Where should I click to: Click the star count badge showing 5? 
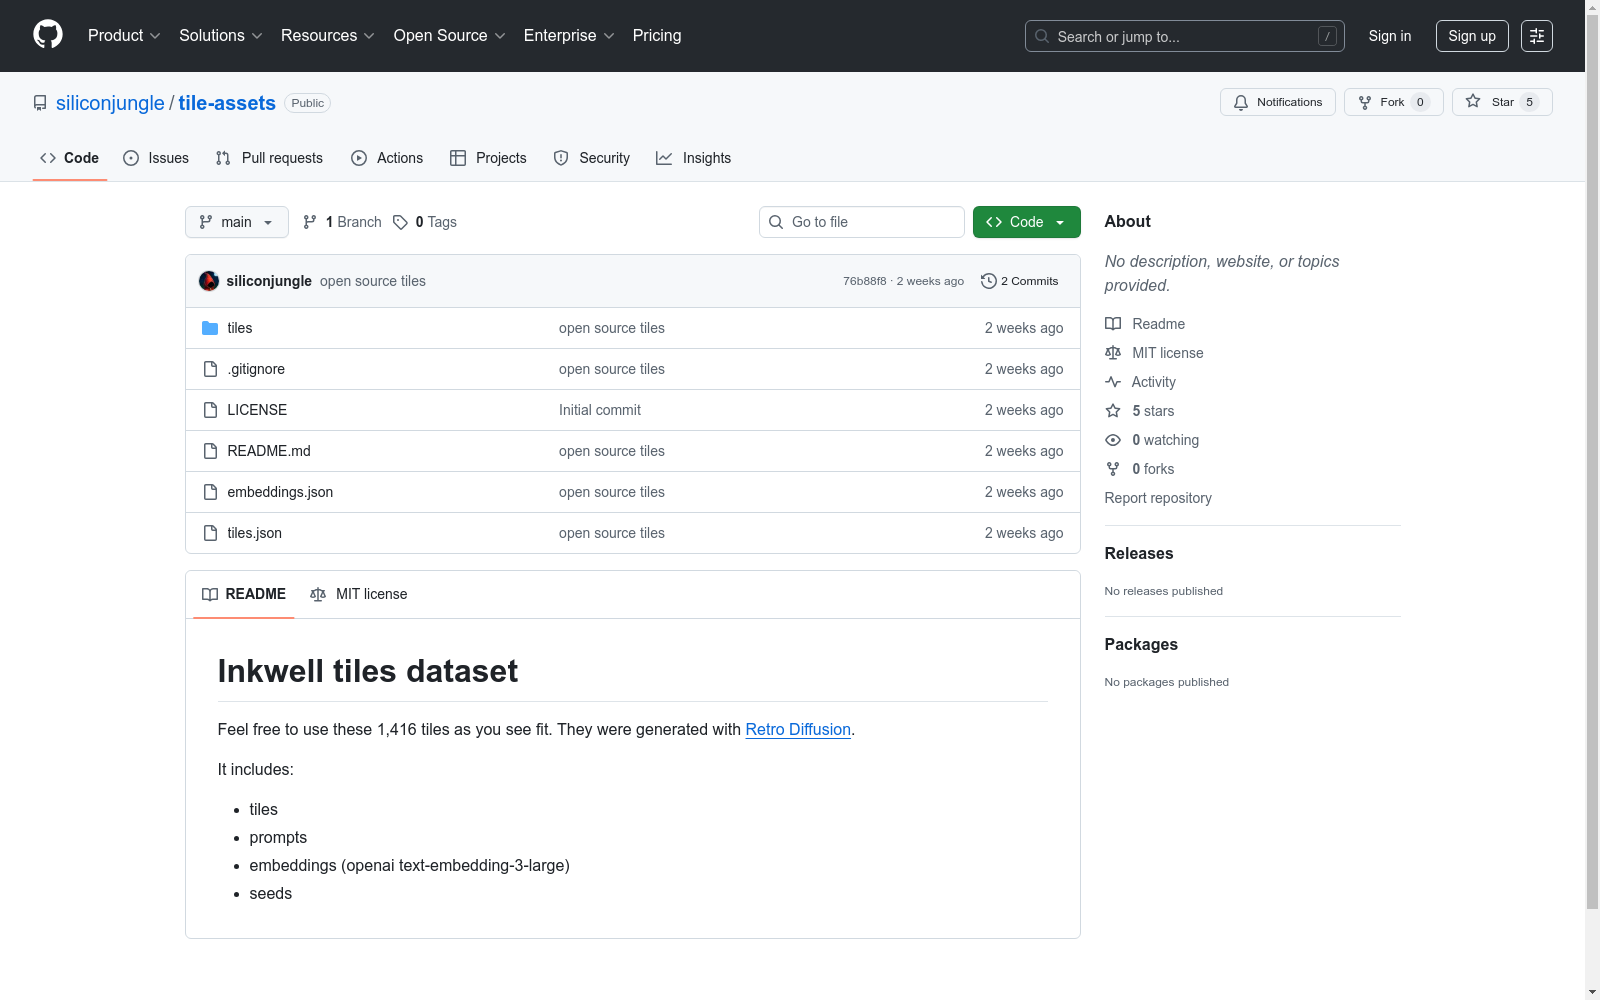(x=1529, y=102)
